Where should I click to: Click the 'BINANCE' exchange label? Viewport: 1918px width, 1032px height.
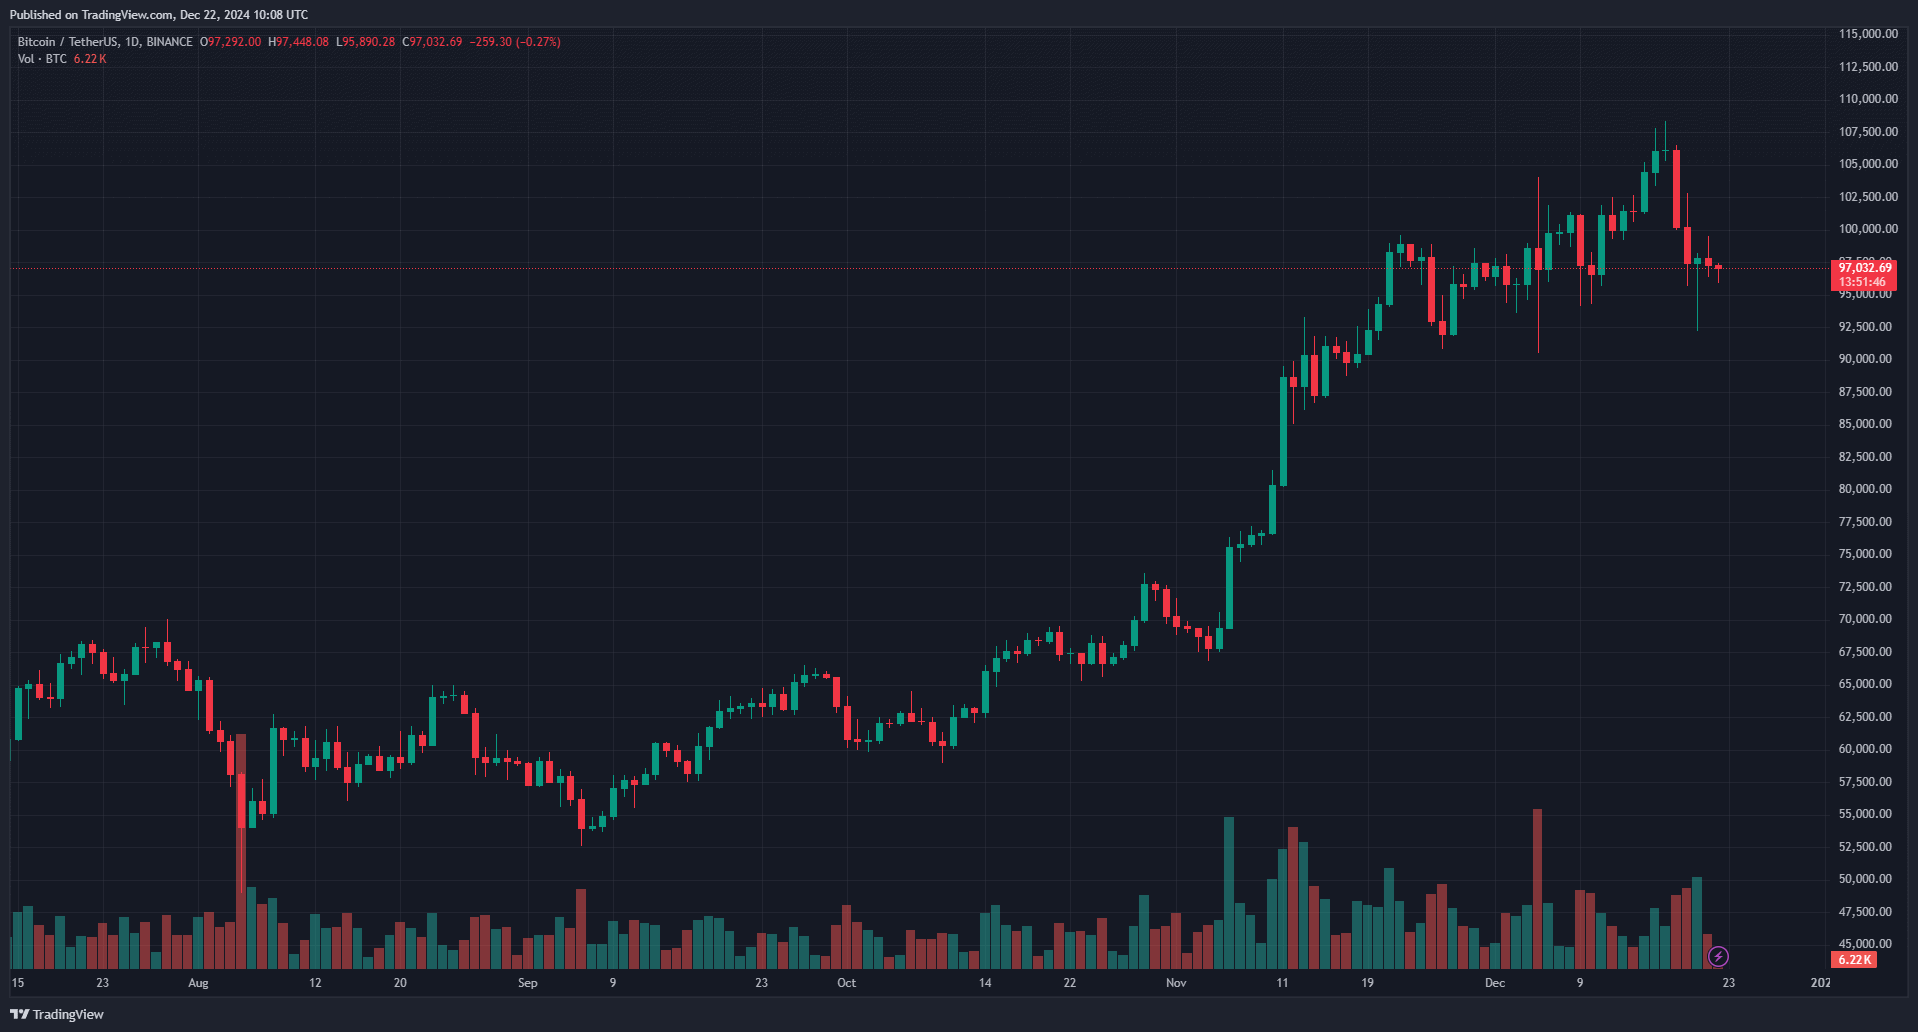[x=169, y=42]
